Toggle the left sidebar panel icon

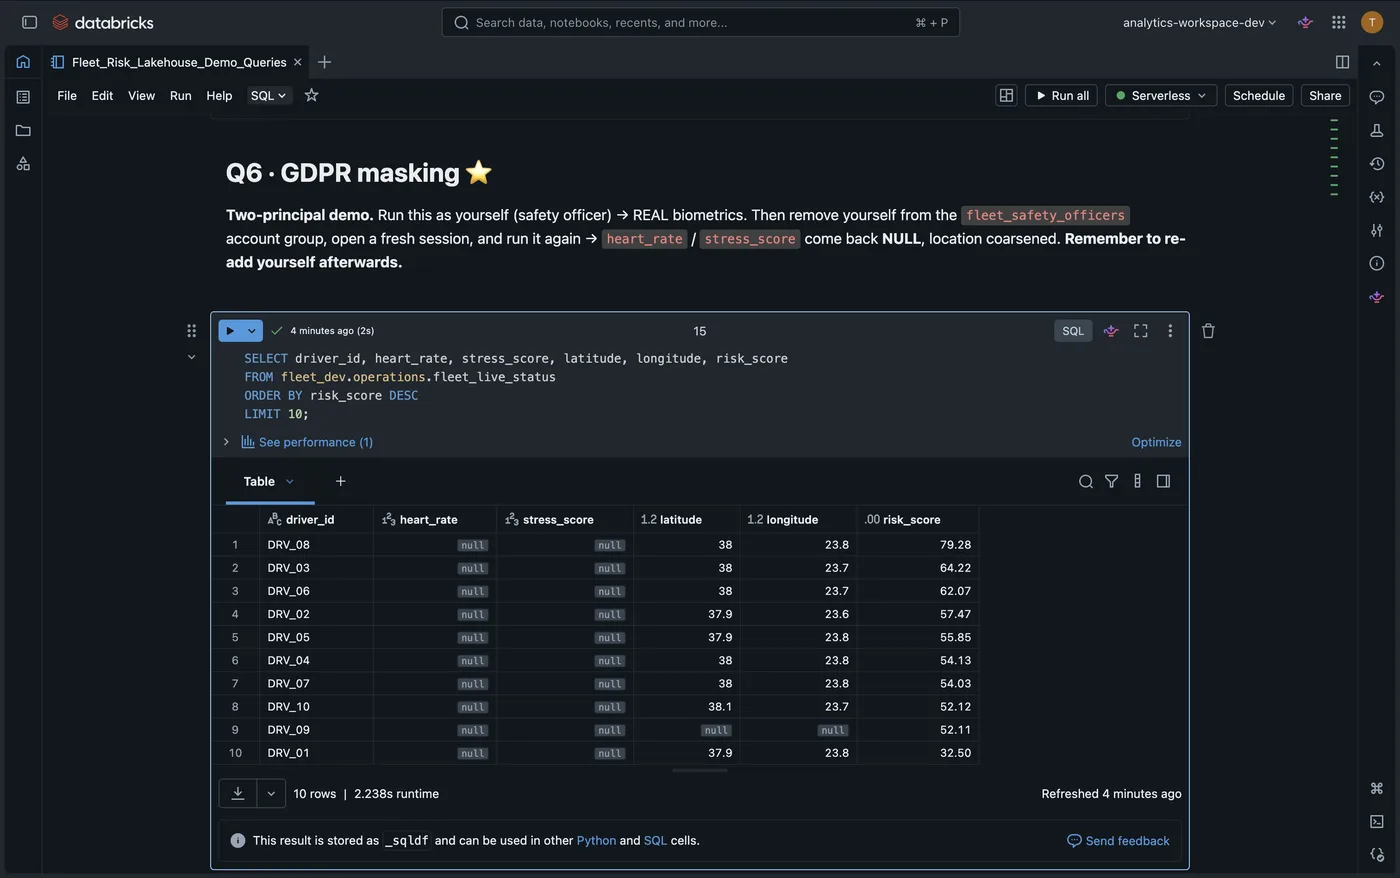29,22
